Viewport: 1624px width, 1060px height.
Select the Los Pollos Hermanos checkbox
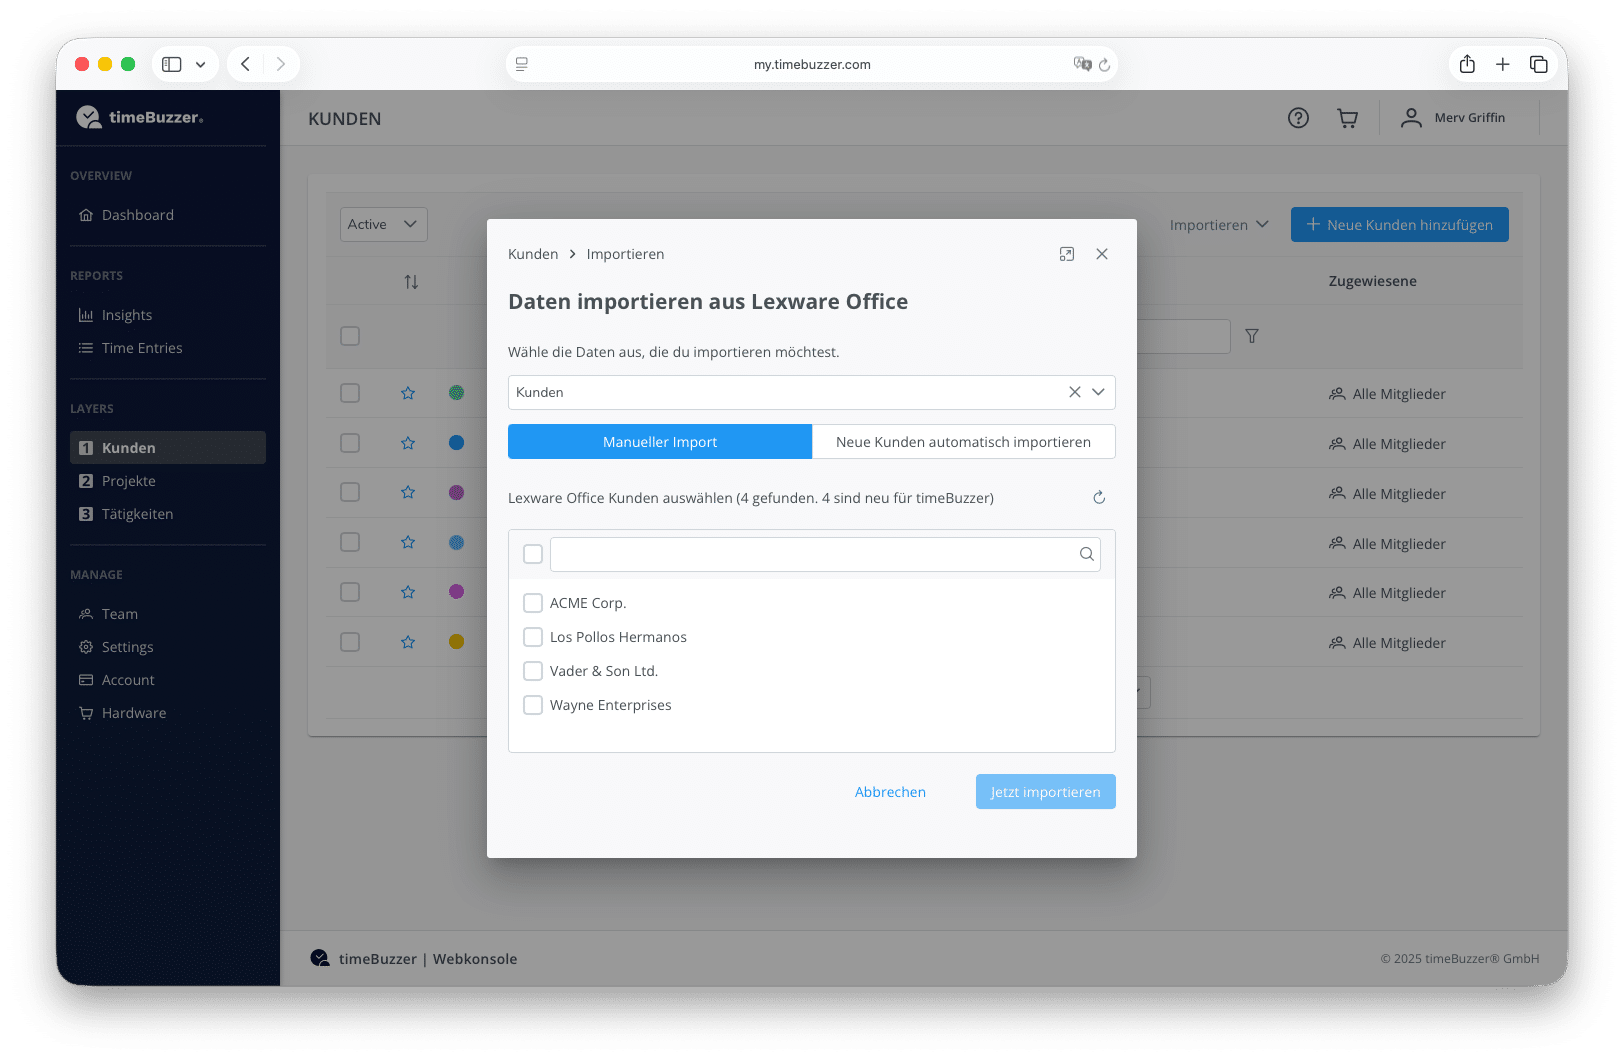(x=533, y=637)
